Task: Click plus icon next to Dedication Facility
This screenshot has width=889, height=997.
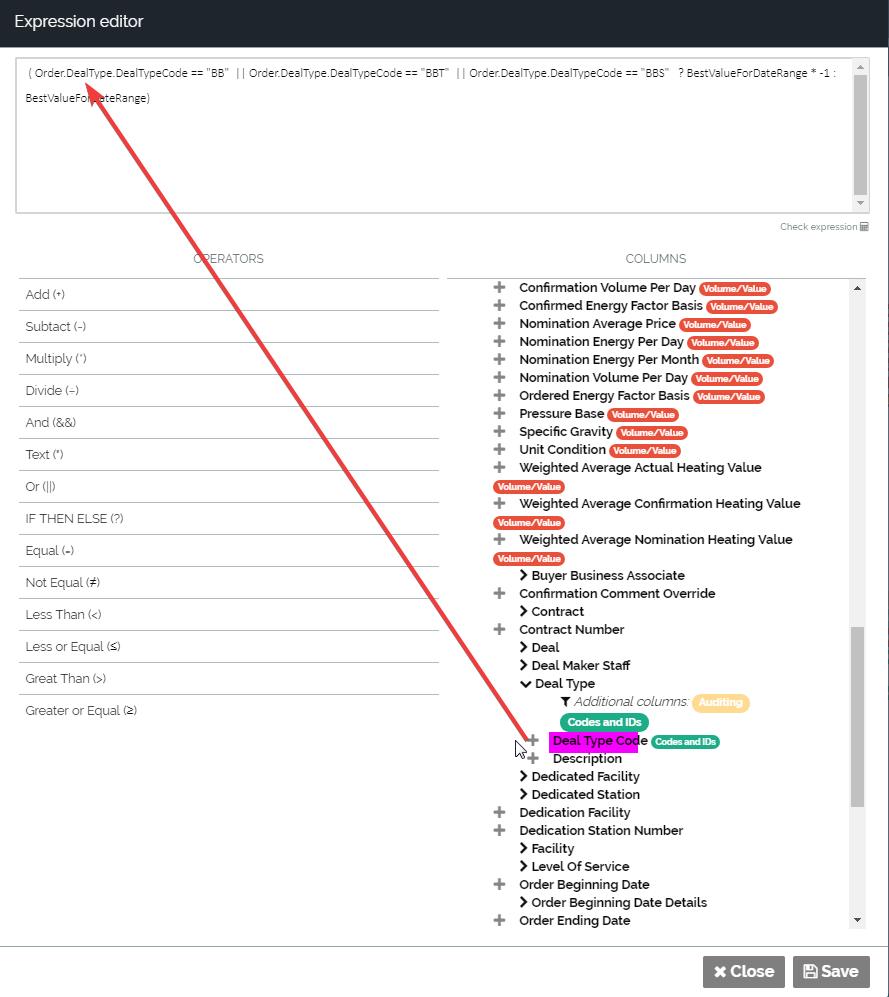Action: click(x=499, y=813)
